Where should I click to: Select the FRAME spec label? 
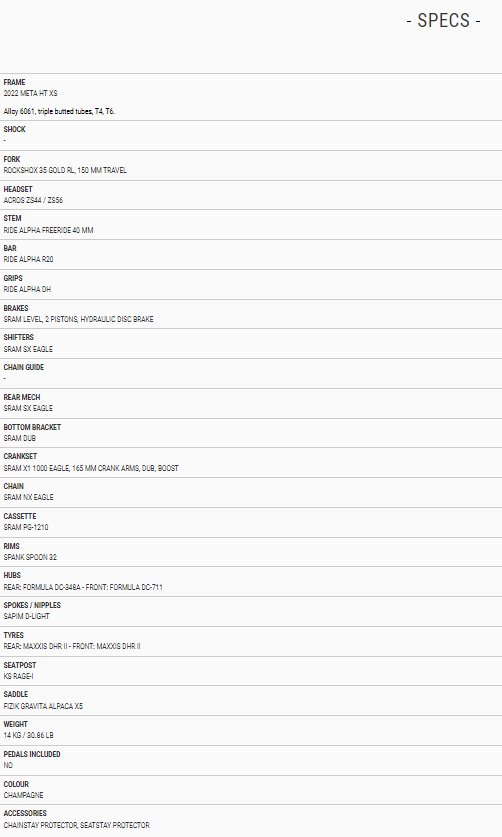[14, 82]
